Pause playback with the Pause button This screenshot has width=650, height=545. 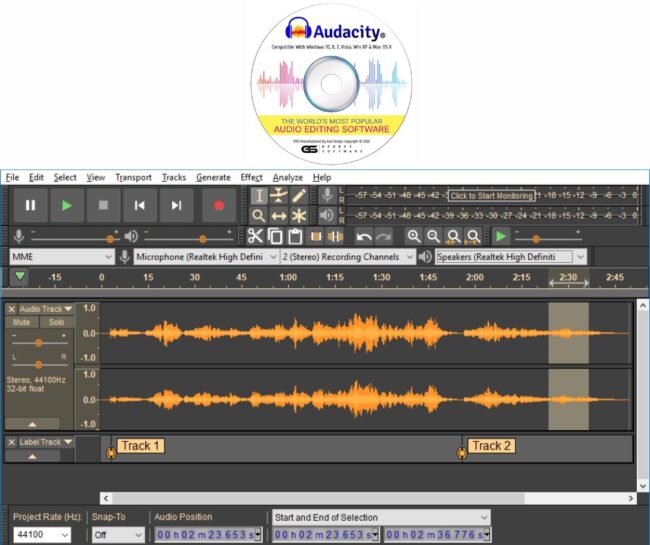(x=30, y=205)
